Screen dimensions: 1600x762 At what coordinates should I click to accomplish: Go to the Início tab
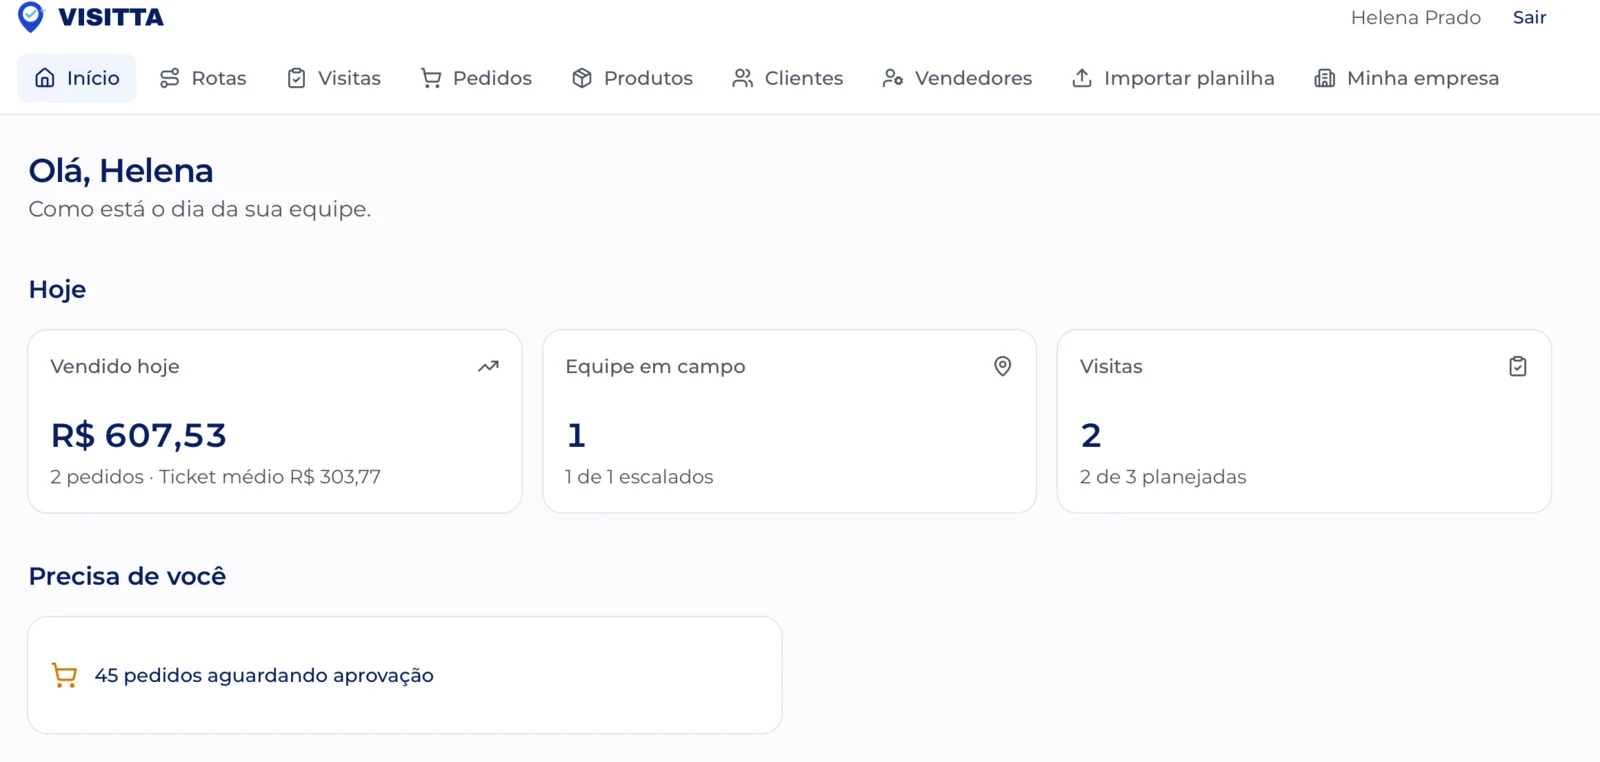[77, 78]
